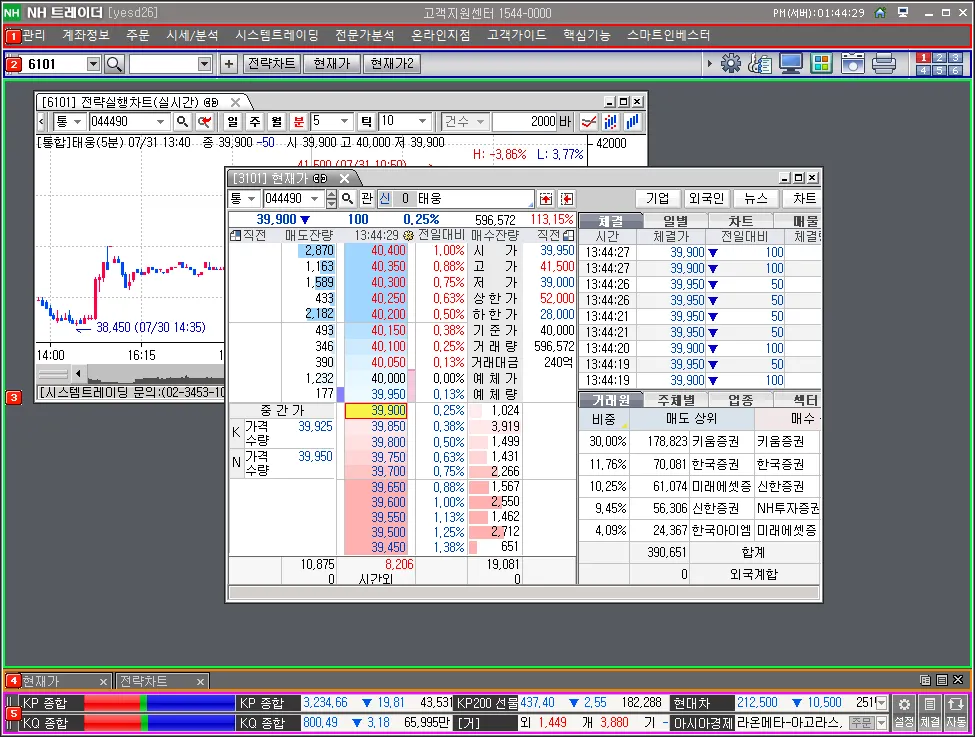Open the empty combo box dropdown in main toolbar
This screenshot has height=737, width=975.
coord(205,64)
